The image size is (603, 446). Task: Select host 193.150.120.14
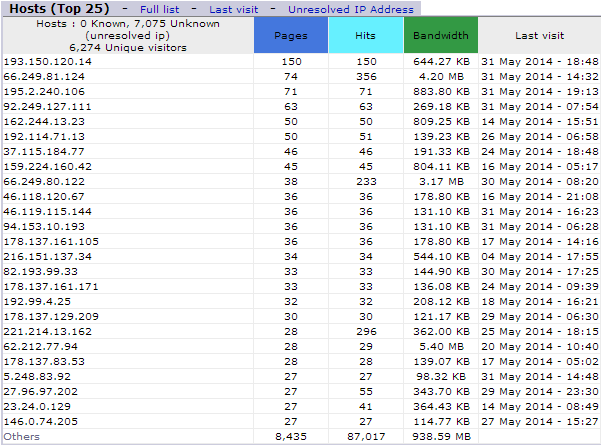point(47,62)
